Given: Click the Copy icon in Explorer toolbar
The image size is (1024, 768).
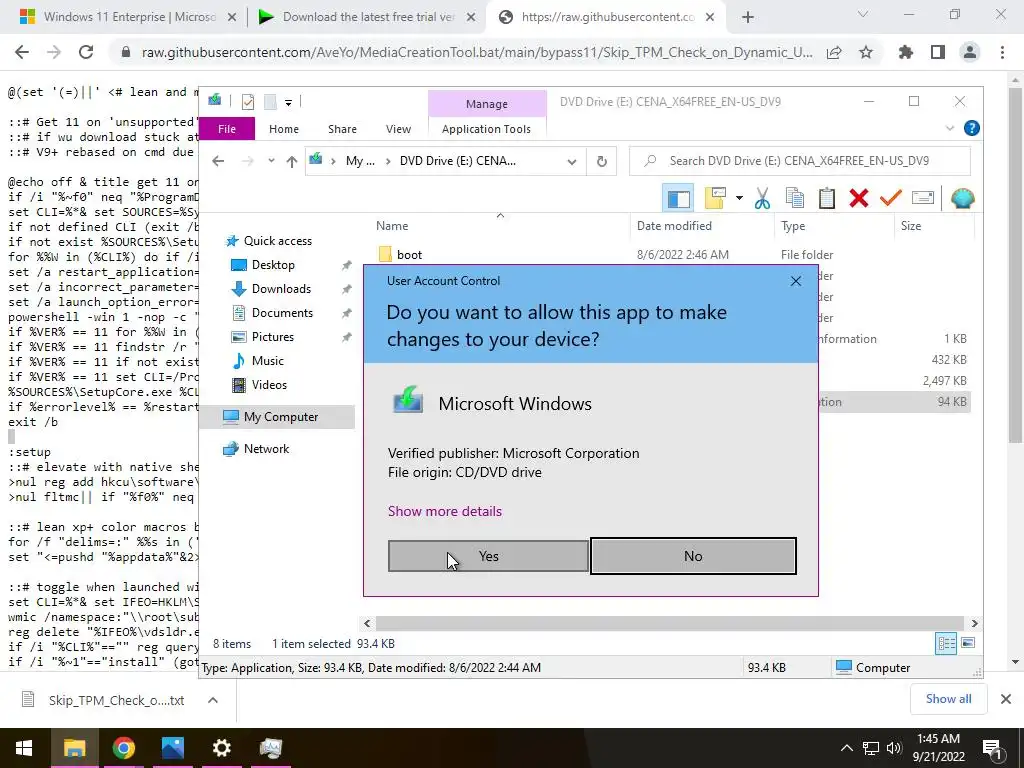Looking at the screenshot, I should [x=794, y=198].
